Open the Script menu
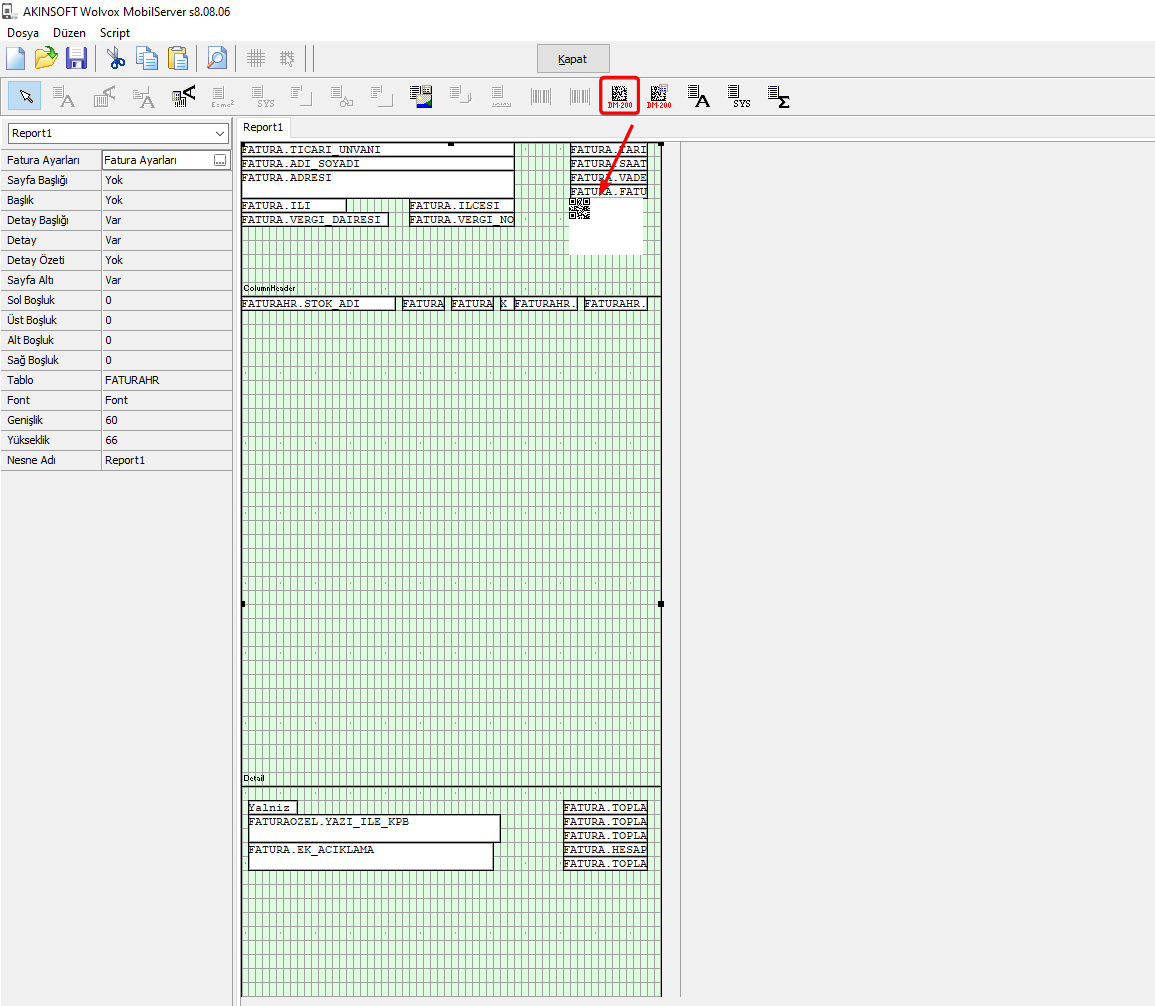Screen dimensions: 1155x1006 click(115, 33)
